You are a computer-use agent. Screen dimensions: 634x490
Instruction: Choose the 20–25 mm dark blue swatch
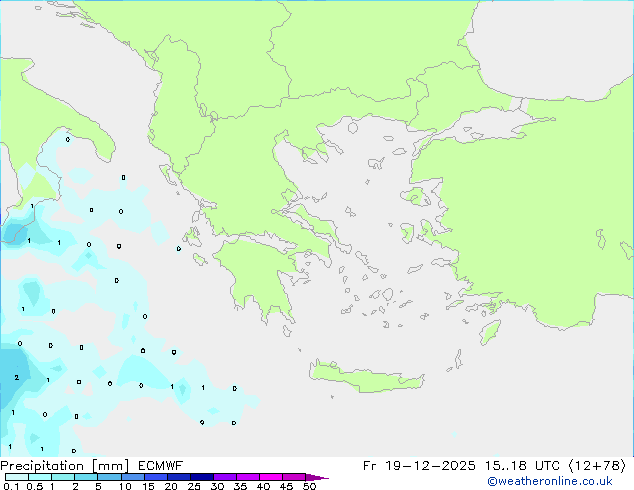[179, 477]
